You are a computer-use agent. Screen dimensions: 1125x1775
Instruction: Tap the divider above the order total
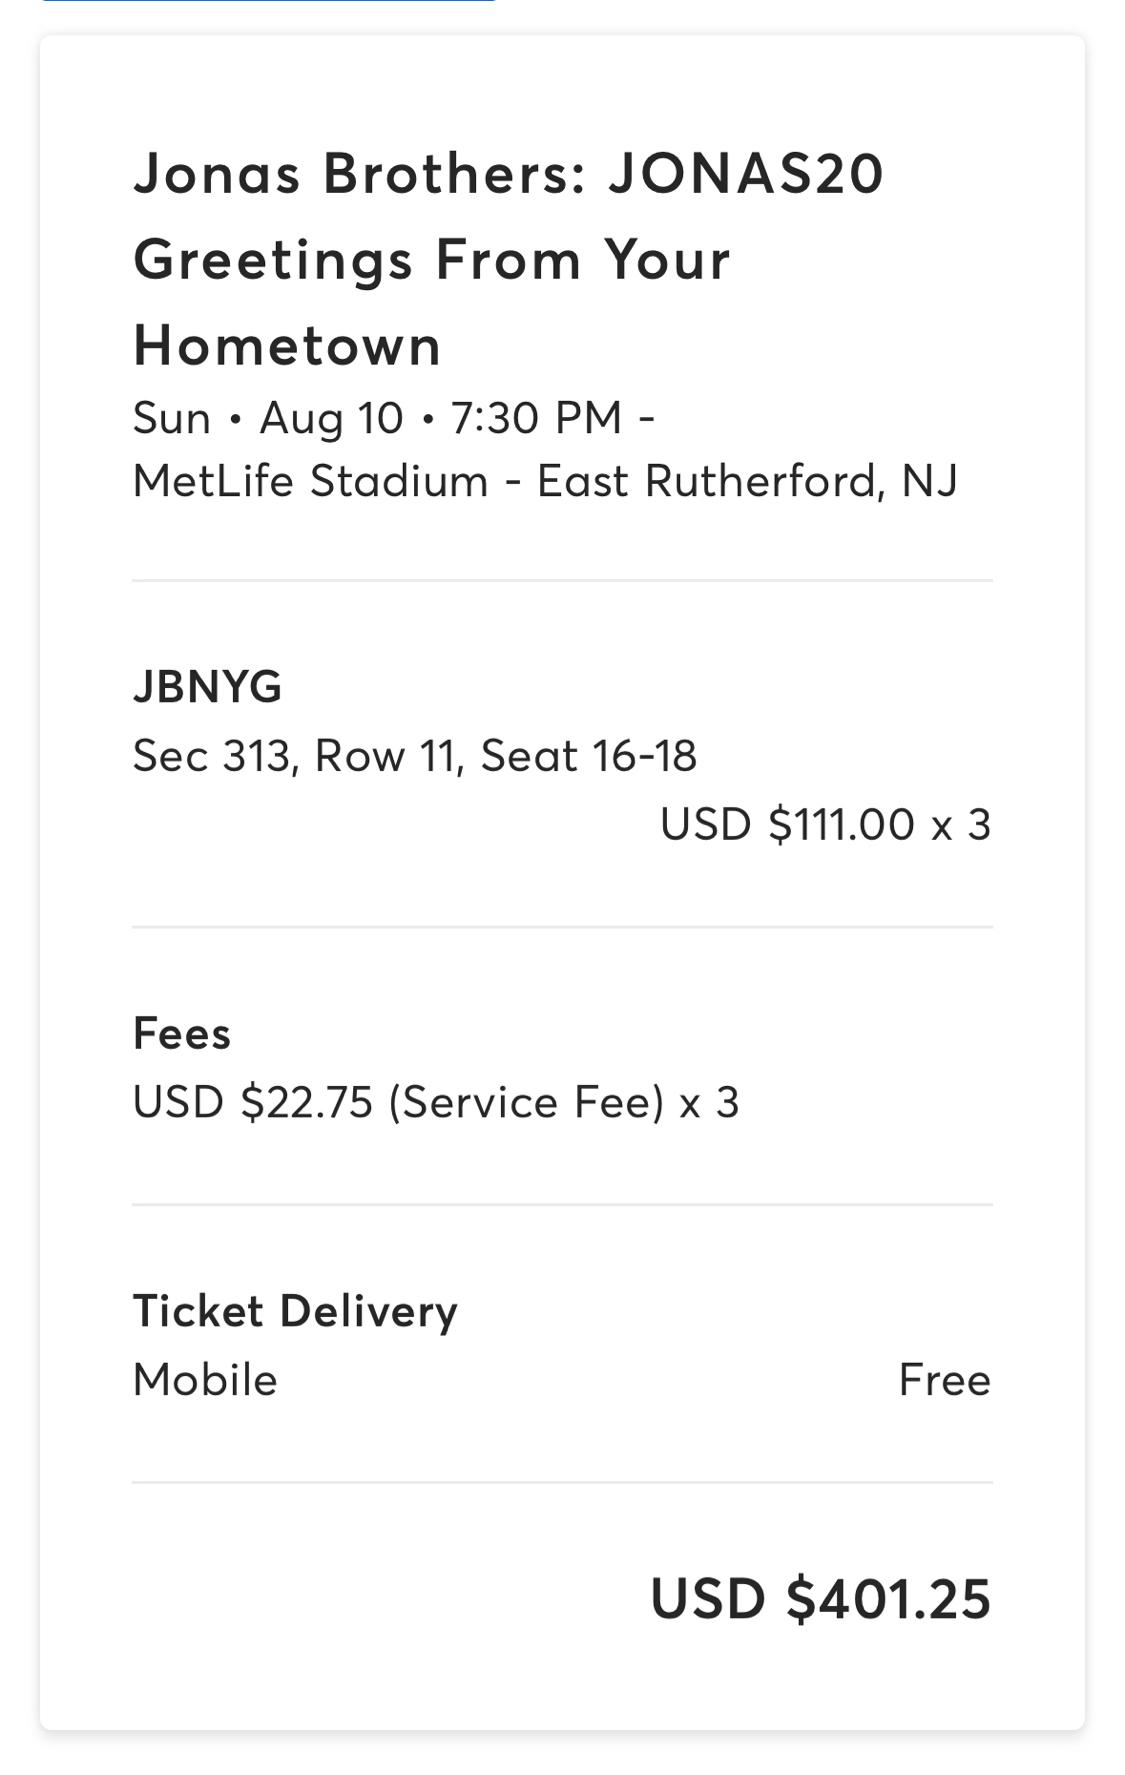click(562, 1482)
